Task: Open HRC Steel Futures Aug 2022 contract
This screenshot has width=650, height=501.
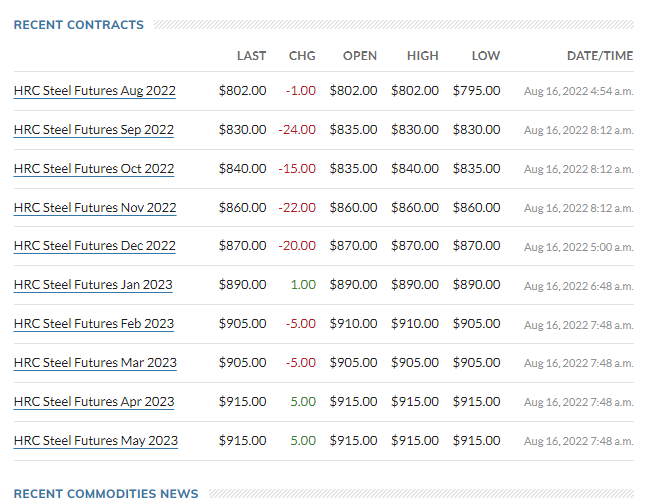Action: (x=95, y=91)
